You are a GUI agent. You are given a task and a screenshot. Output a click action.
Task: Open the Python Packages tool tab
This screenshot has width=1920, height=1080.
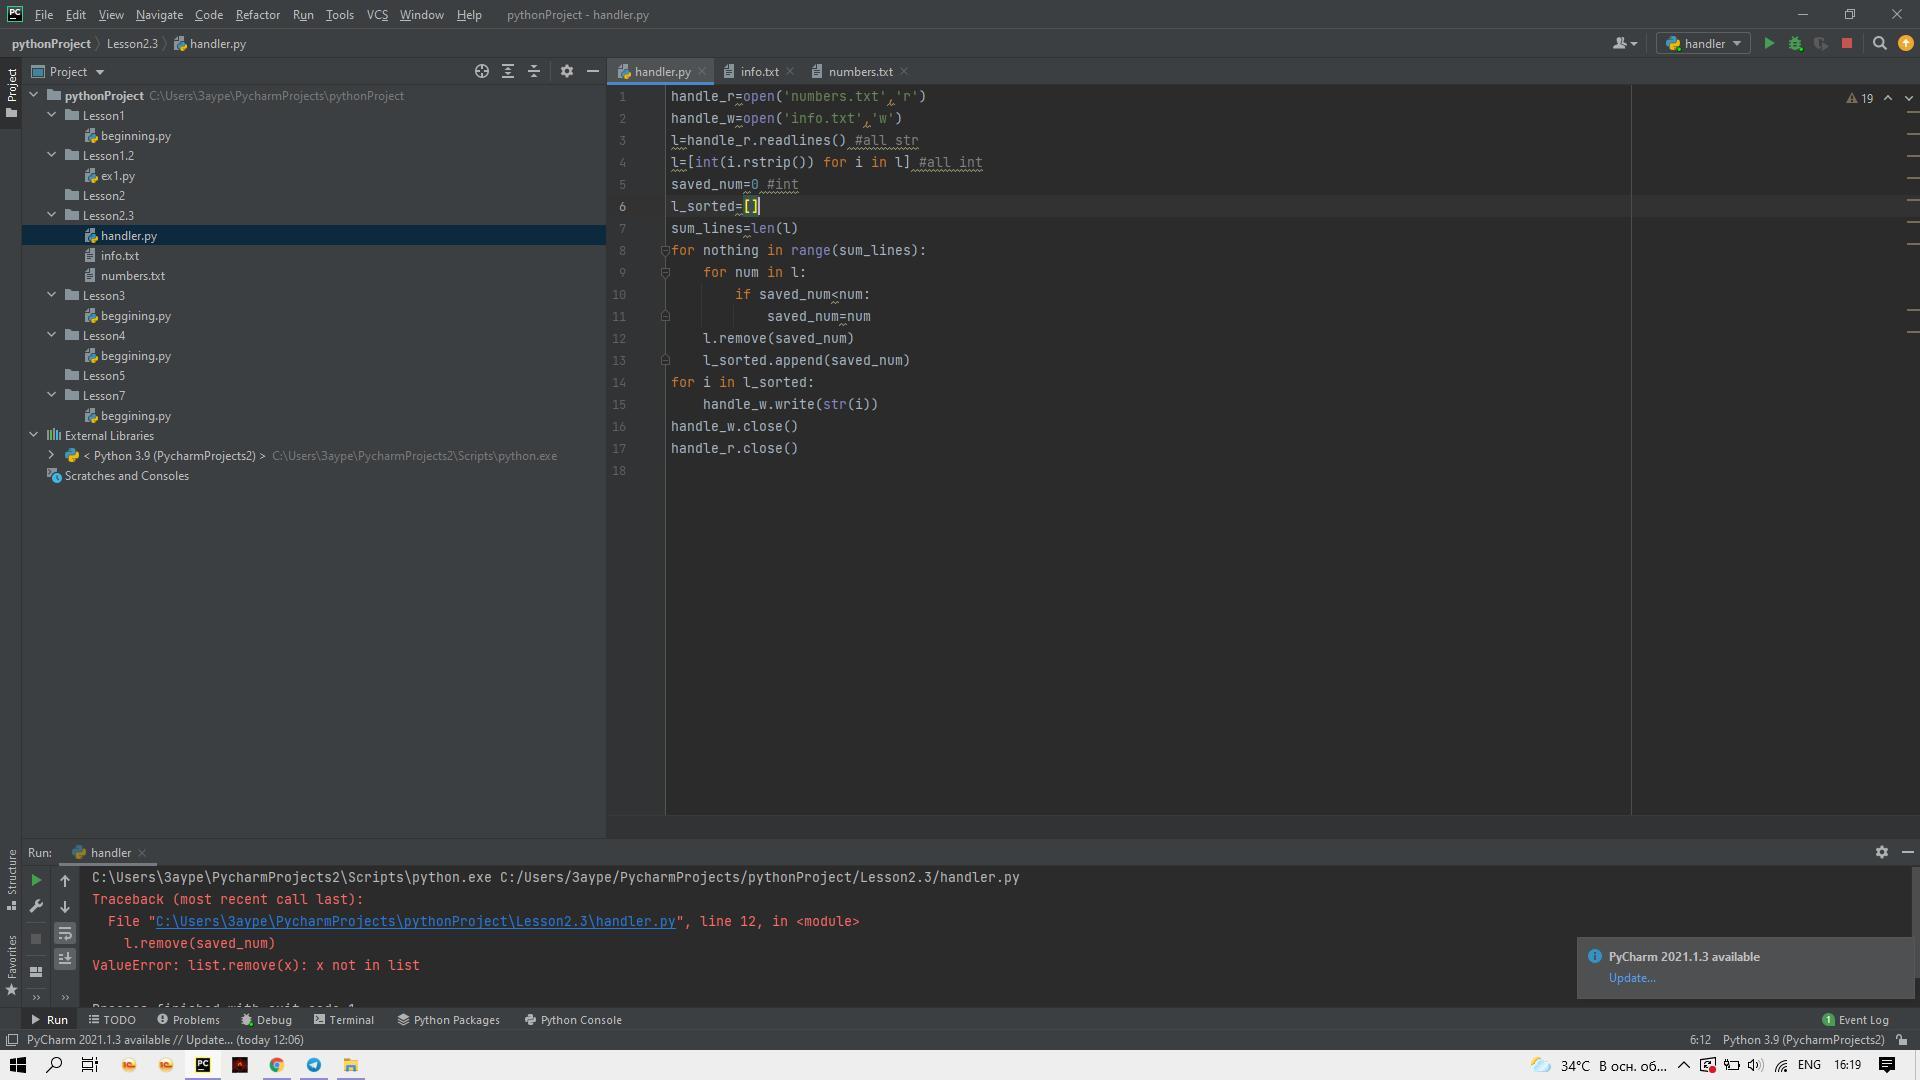click(448, 1020)
